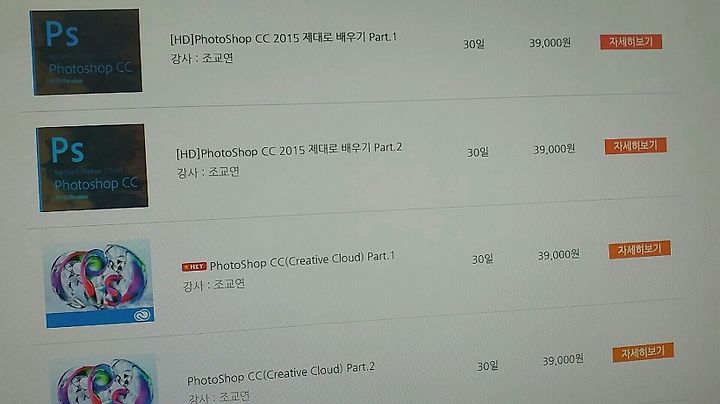This screenshot has width=720, height=404.
Task: Click instructor name 조교연 under Part.1 2015 course
Action: 218,58
